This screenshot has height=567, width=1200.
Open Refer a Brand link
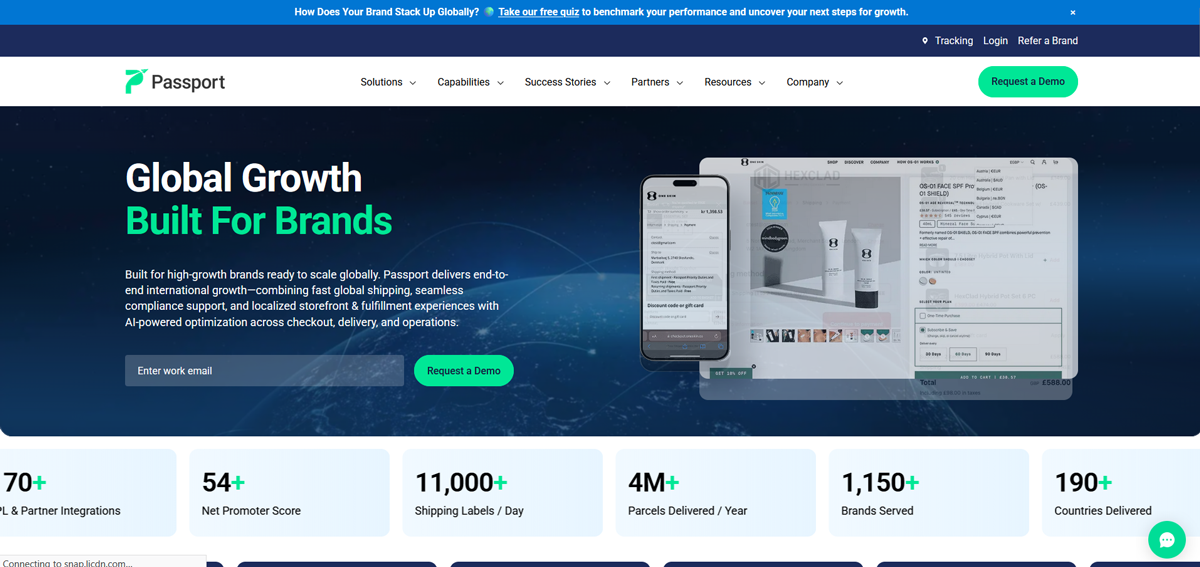[1048, 41]
